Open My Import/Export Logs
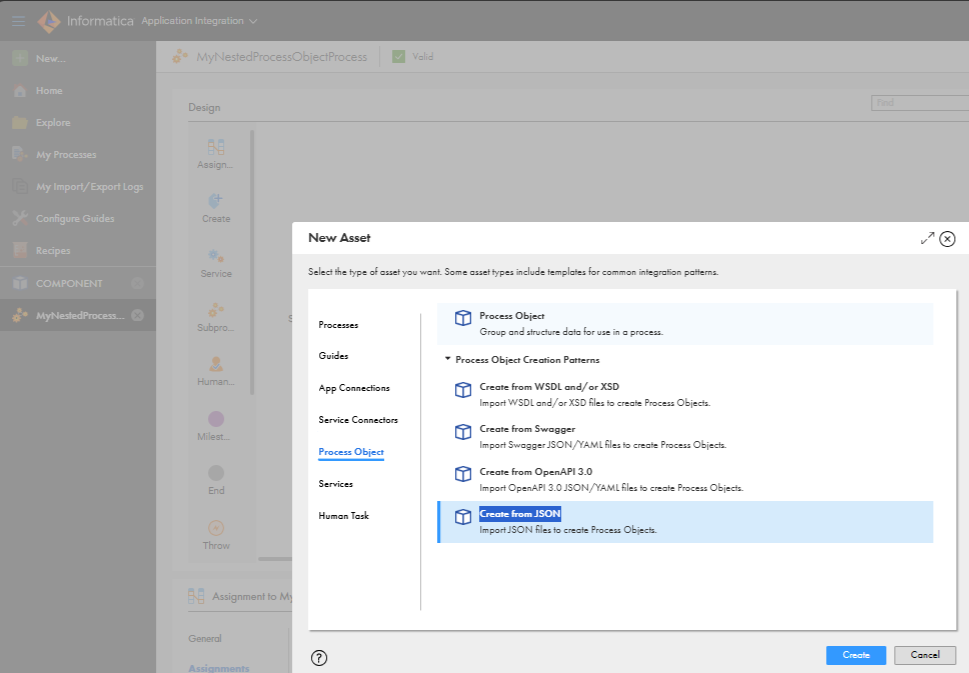The height and width of the screenshot is (673, 969). (90, 187)
